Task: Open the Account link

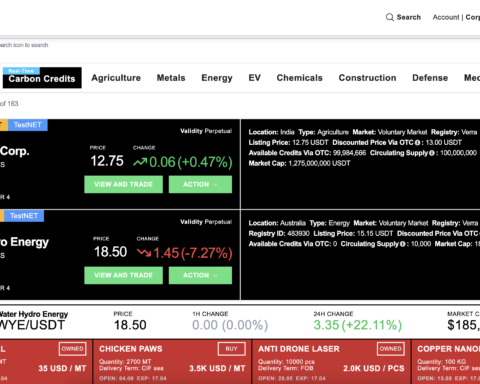Action: click(x=446, y=17)
